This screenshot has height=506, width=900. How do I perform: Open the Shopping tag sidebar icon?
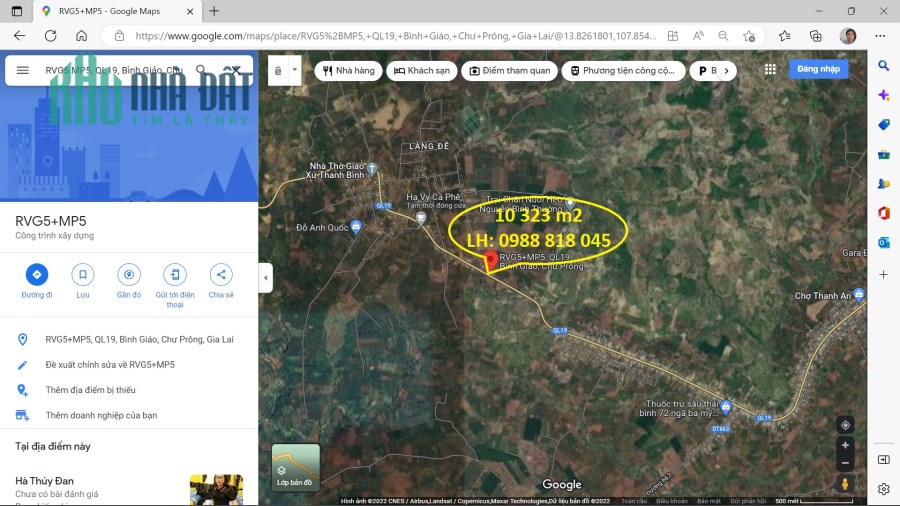click(884, 124)
